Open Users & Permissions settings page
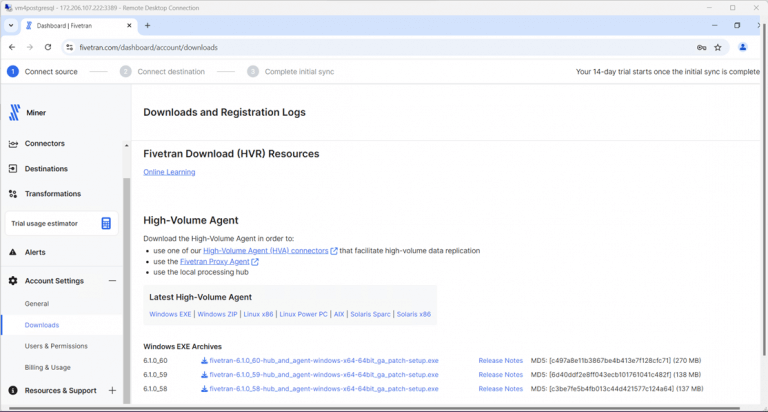This screenshot has height=412, width=768. pos(56,346)
